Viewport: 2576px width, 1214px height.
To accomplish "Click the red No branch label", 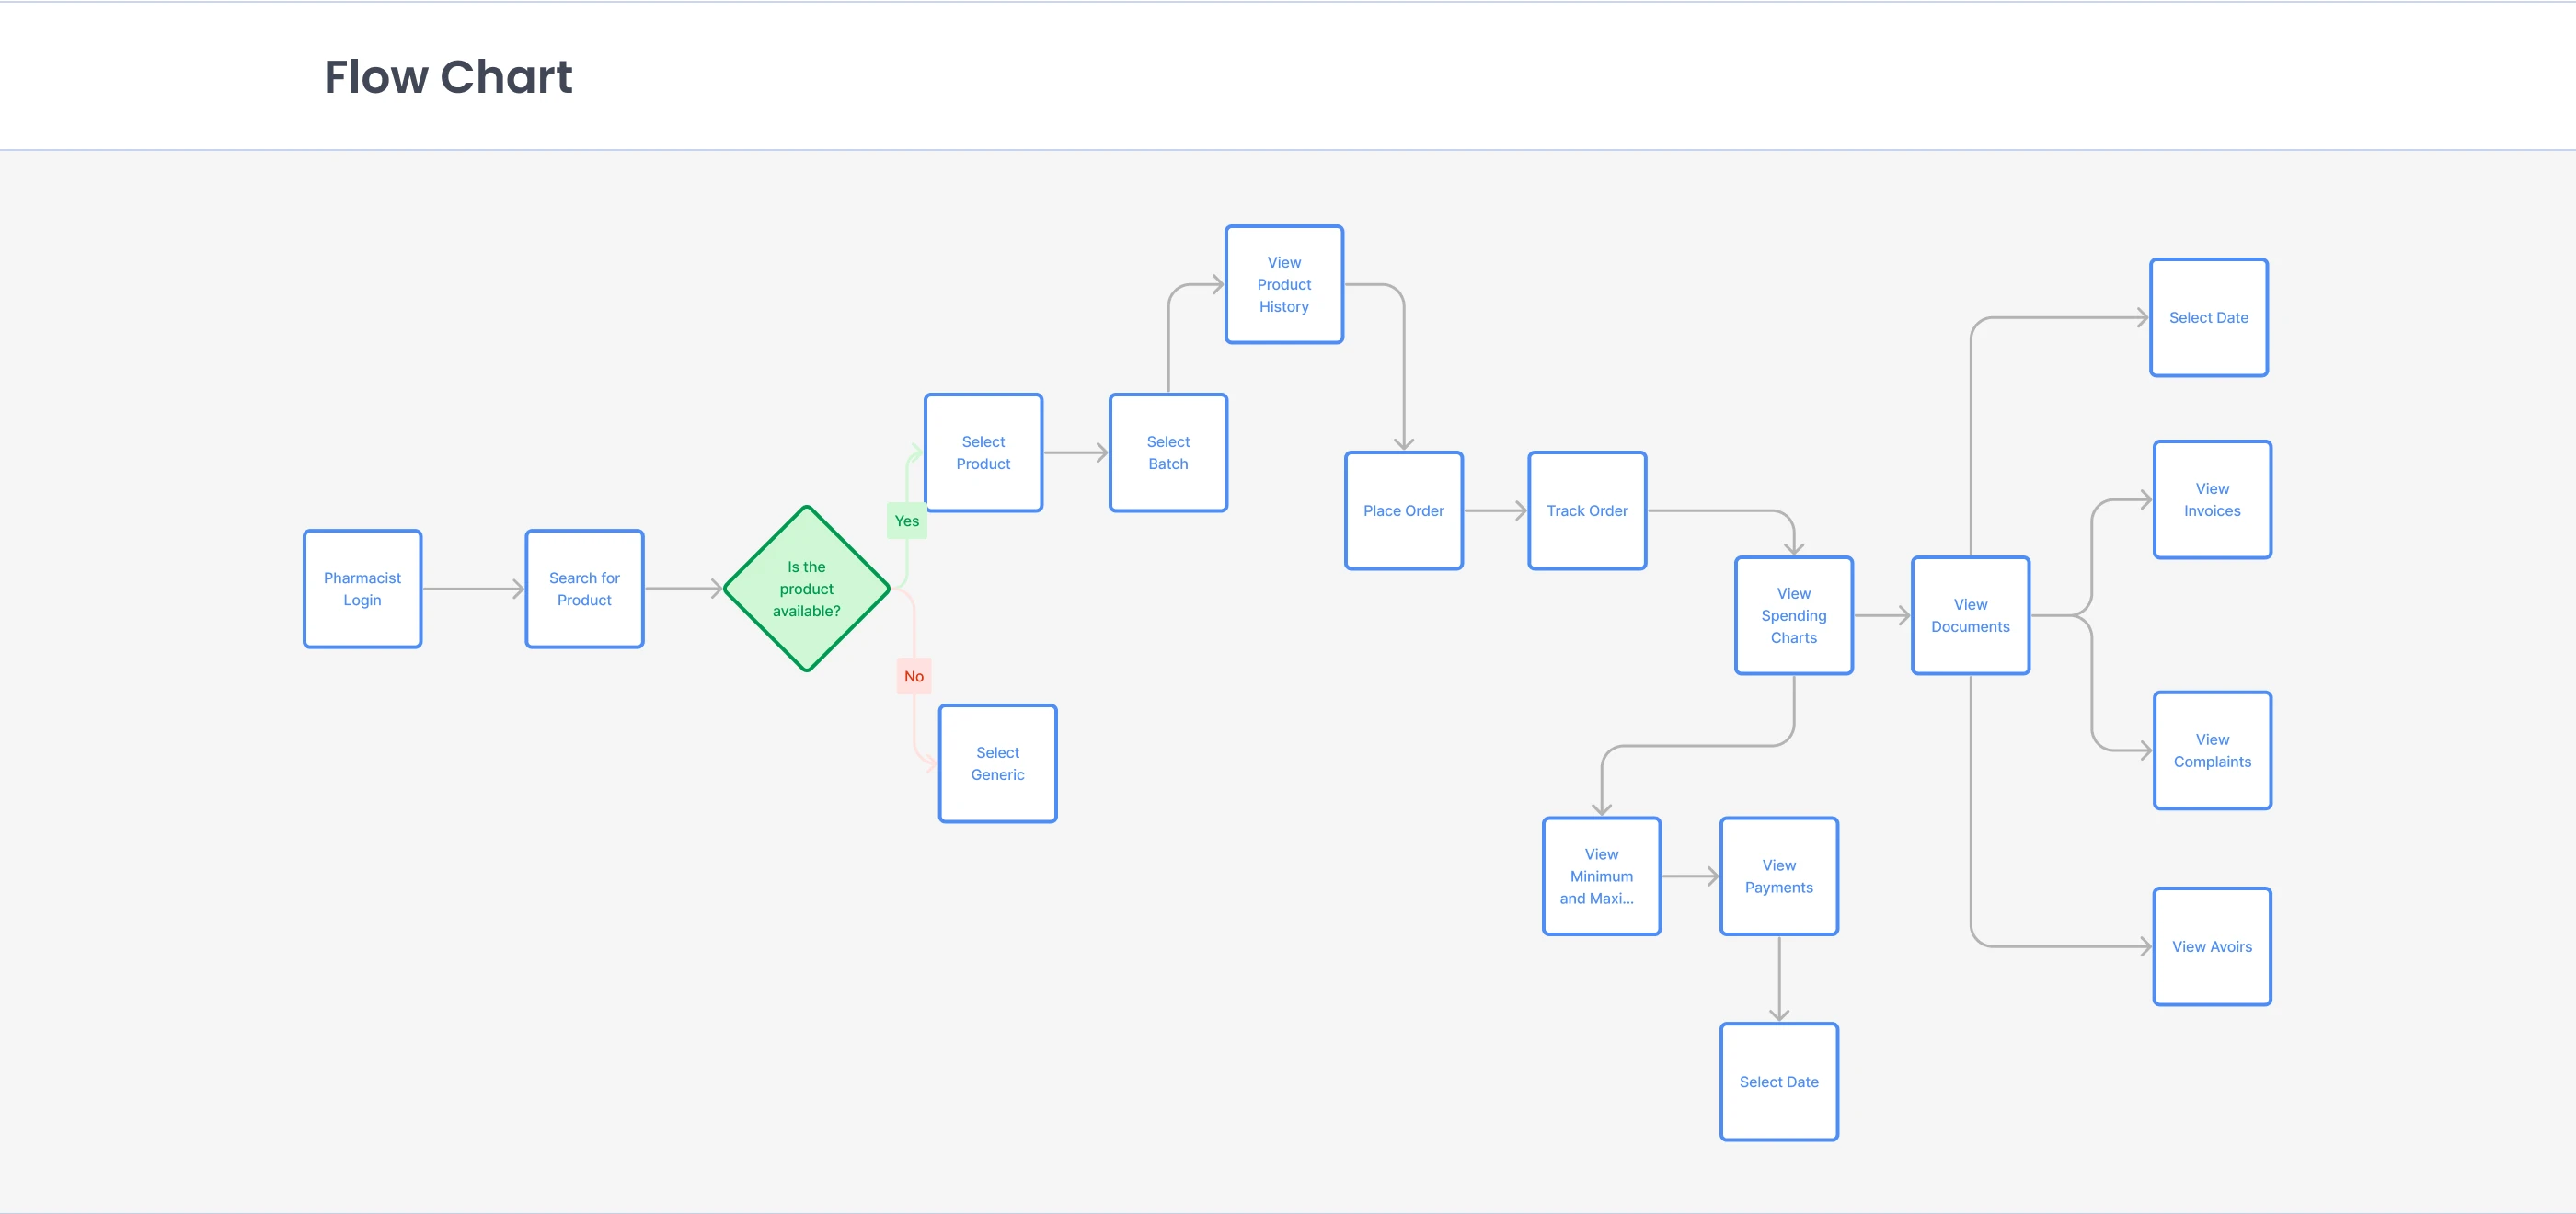I will click(913, 676).
